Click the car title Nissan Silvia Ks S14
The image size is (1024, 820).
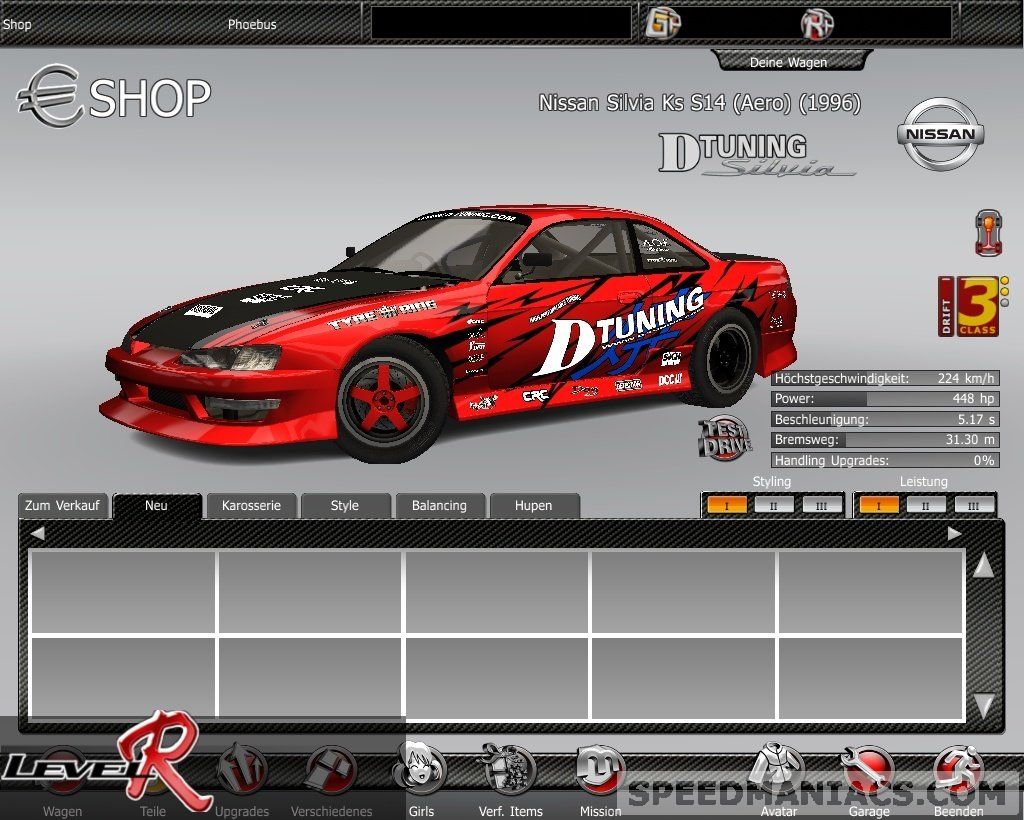(699, 103)
